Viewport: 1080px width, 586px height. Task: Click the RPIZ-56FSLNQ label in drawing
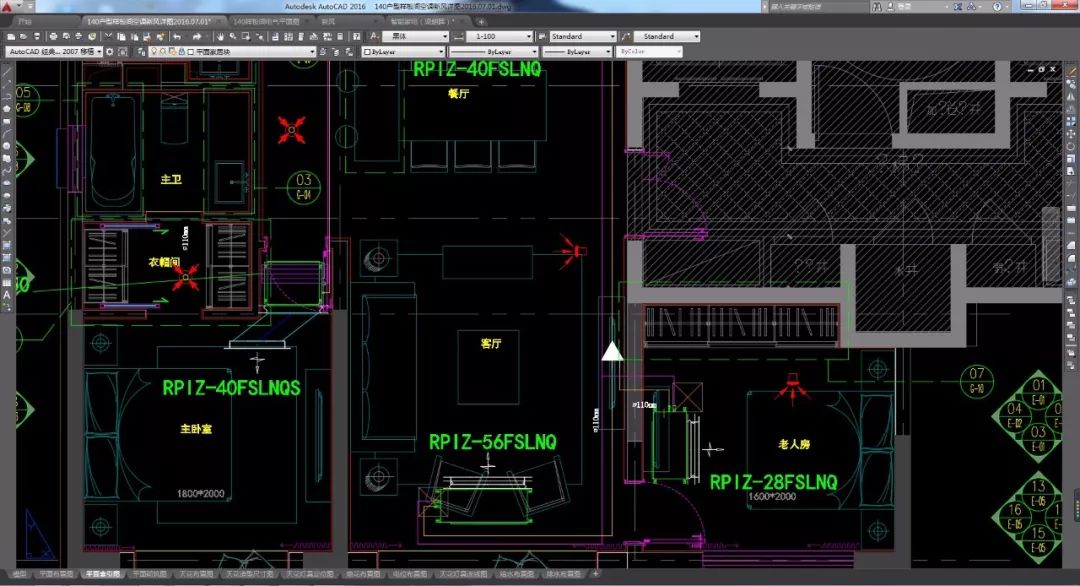(x=492, y=442)
